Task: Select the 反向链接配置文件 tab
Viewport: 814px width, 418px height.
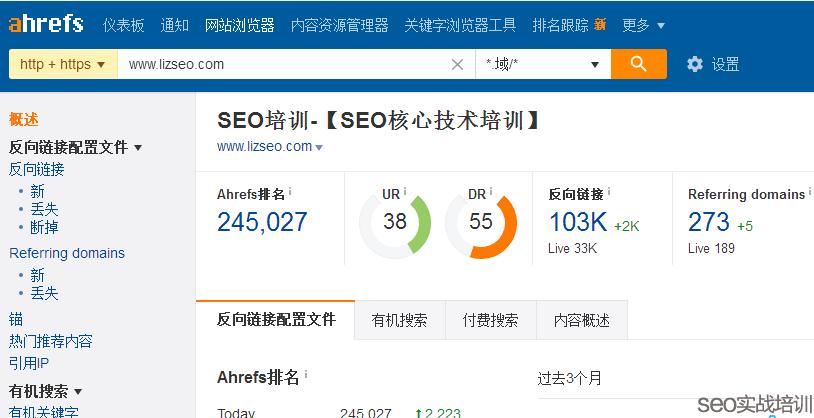Action: 276,319
